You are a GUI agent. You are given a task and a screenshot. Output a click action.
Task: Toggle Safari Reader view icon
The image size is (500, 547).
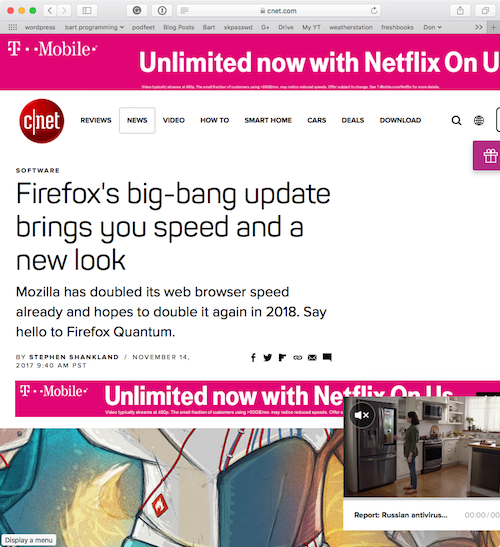184,11
